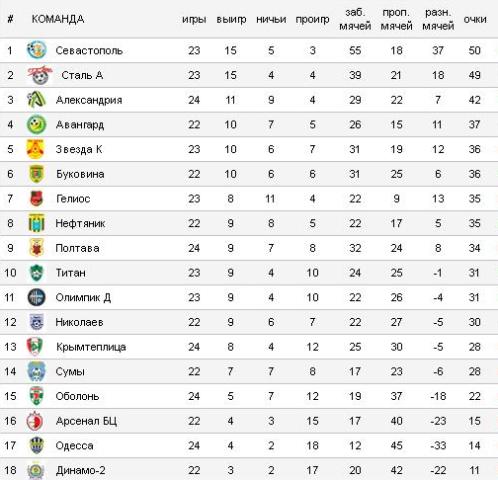Select the КОМАНДА column header
Viewport: 498px width, 480px height.
[58, 19]
